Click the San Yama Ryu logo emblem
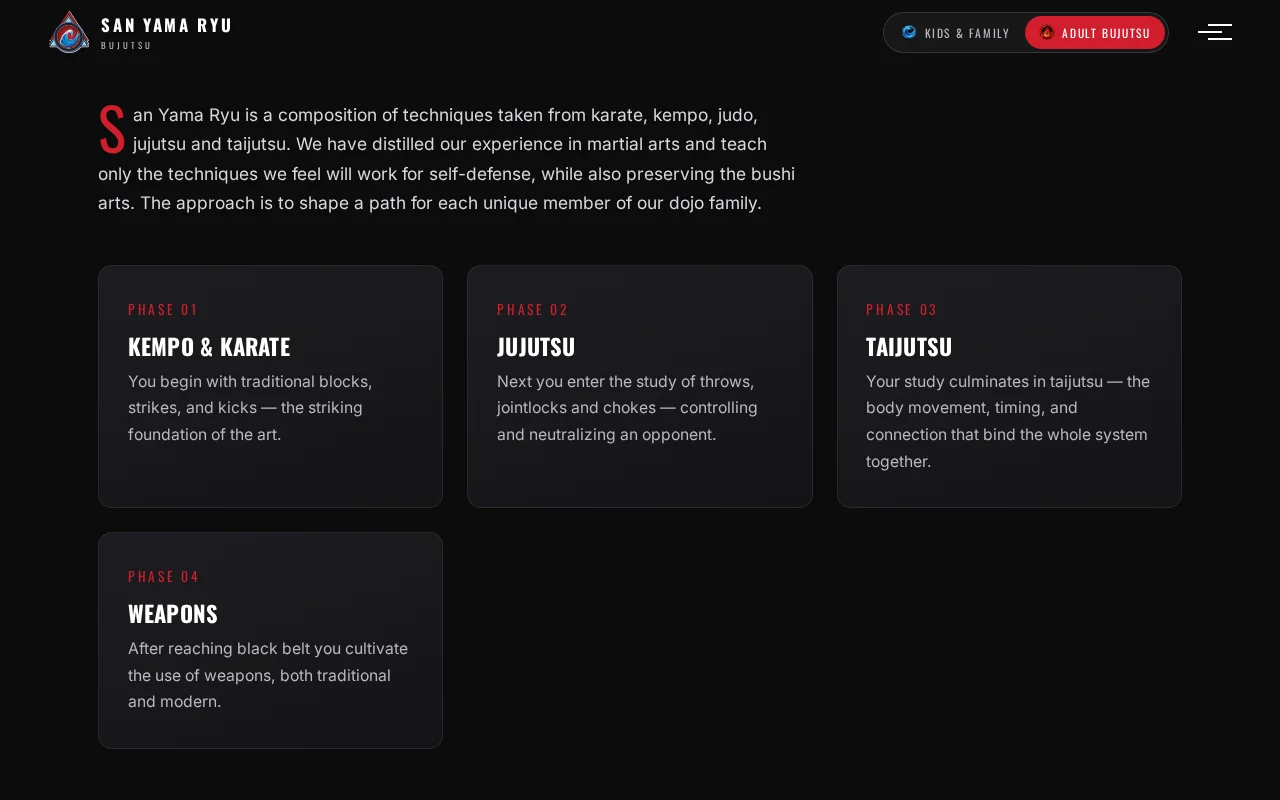 69,32
